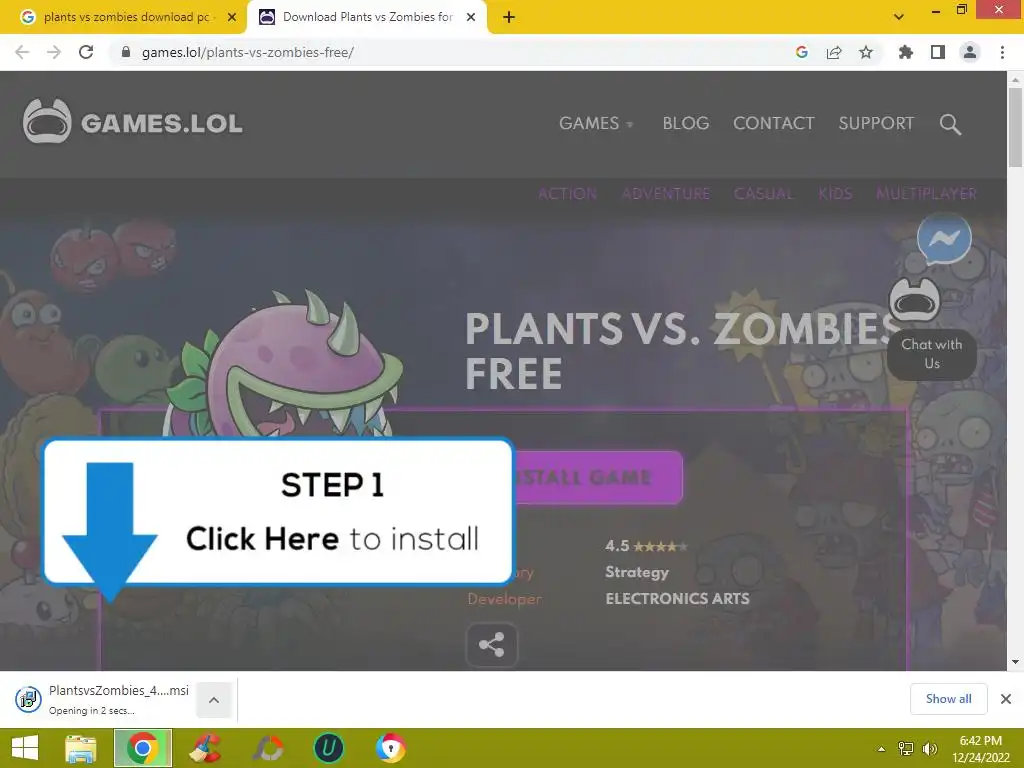Click the share icon below Developer
This screenshot has width=1024, height=768.
coord(491,645)
